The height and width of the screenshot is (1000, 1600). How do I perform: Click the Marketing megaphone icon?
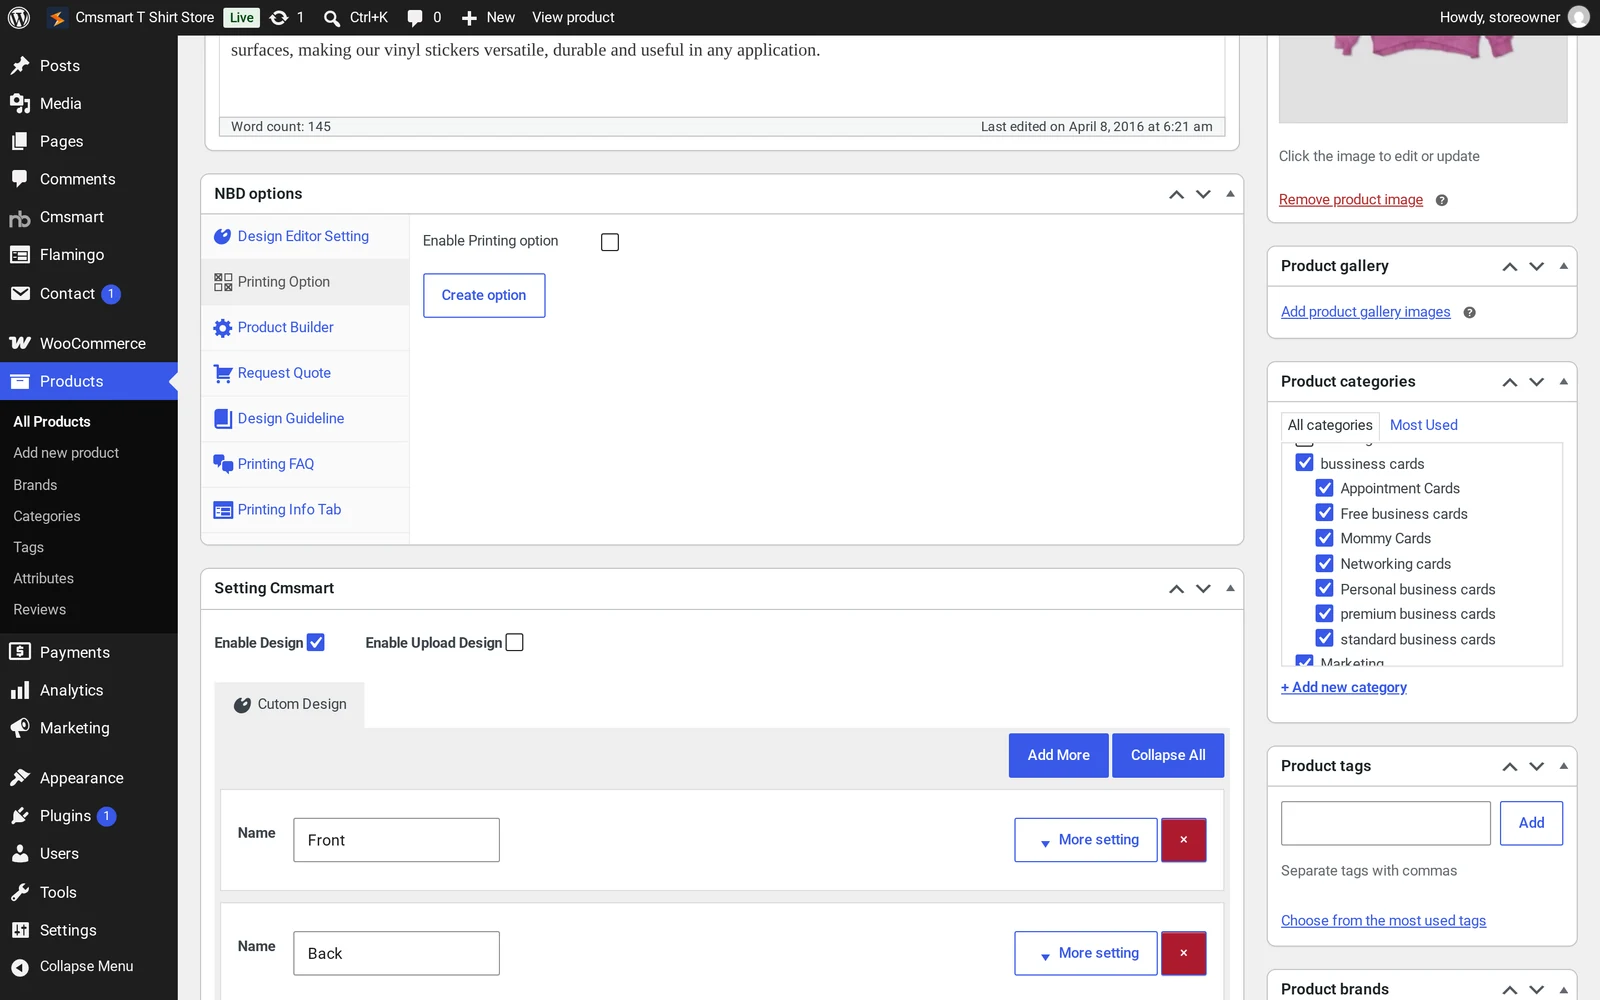(20, 728)
